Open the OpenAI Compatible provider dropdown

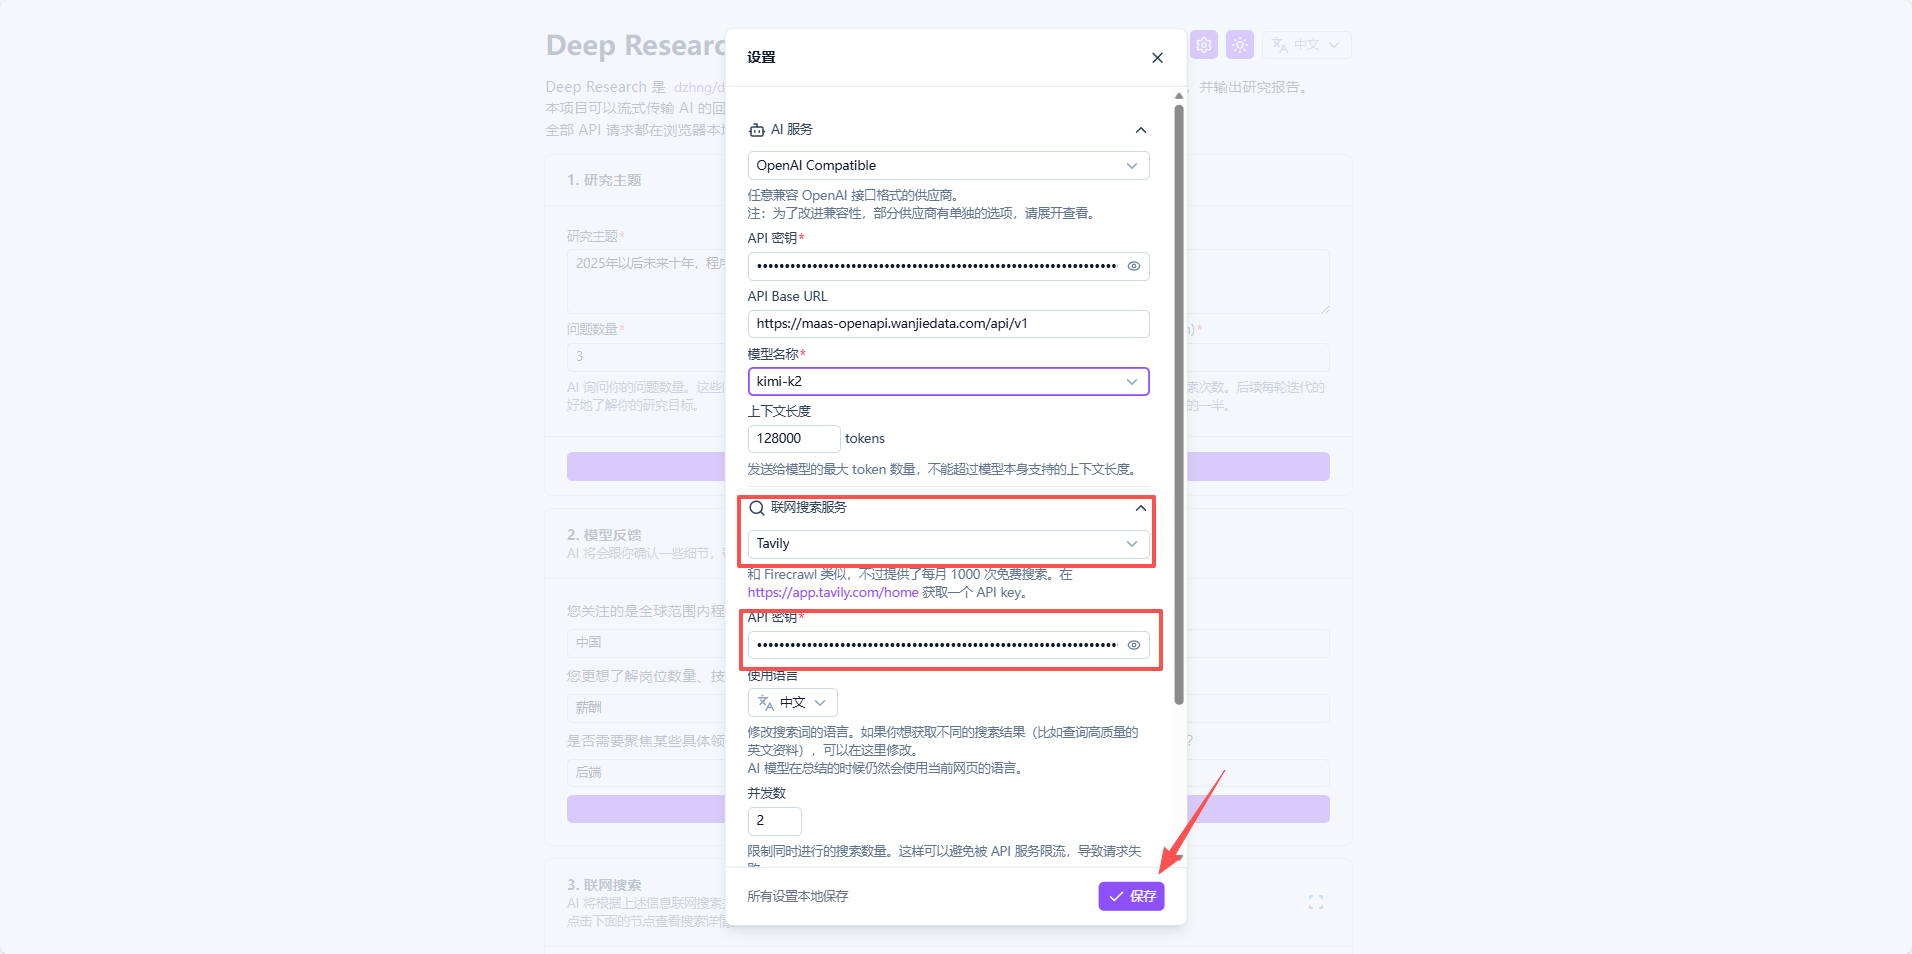(948, 166)
